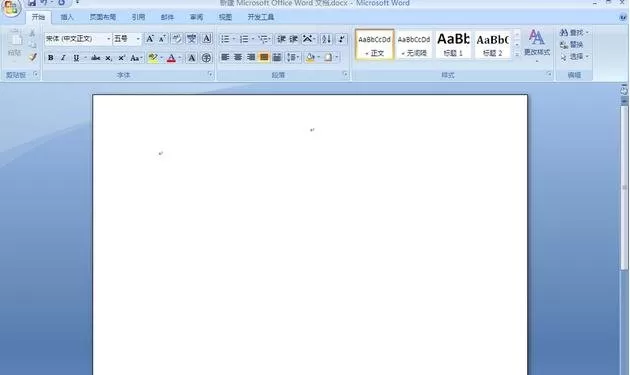Open Asian layout options
630x375 pixels.
(308, 39)
